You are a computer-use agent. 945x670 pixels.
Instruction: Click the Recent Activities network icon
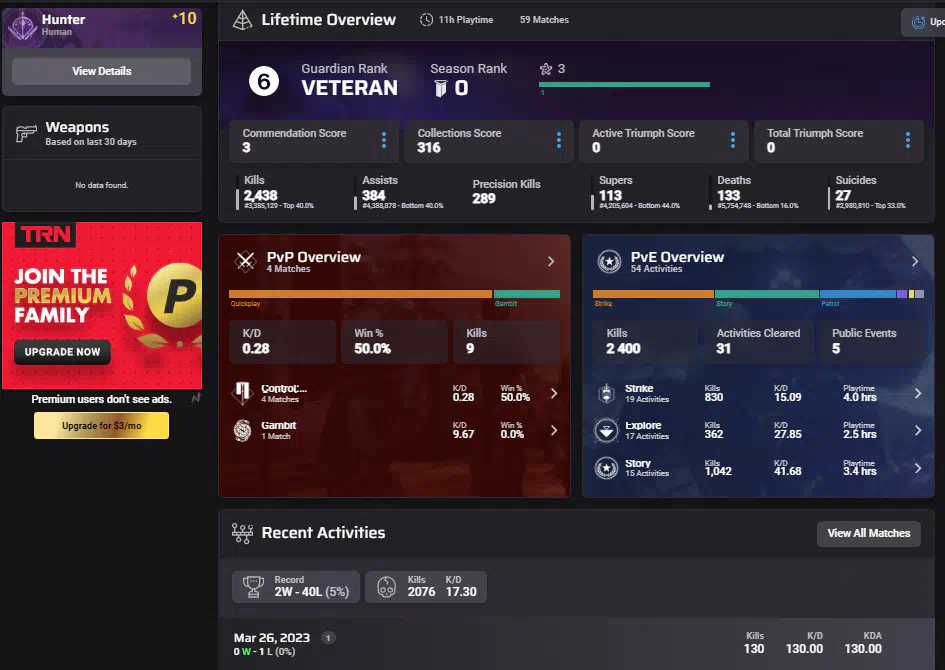pos(242,533)
